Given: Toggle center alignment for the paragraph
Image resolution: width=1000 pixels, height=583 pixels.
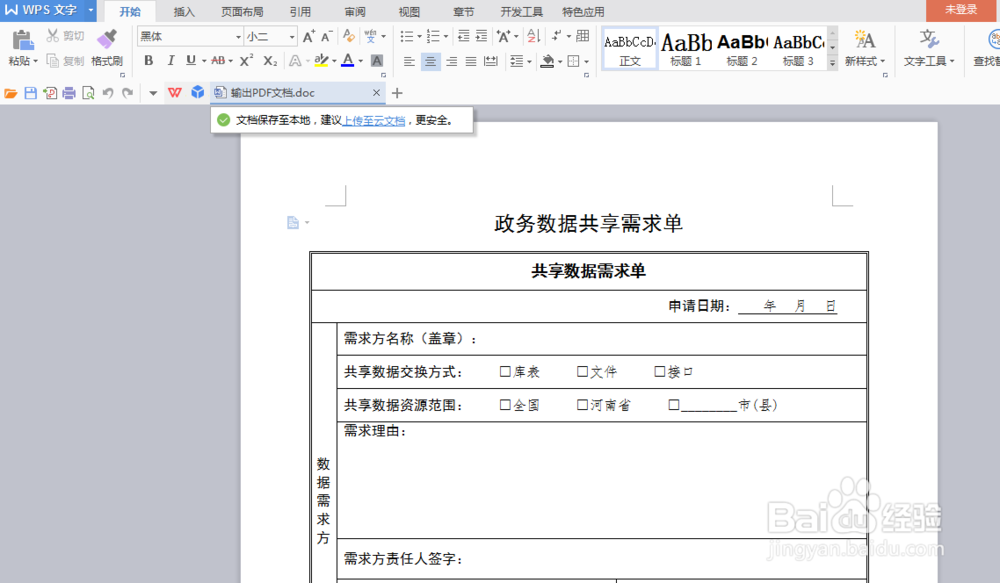Looking at the screenshot, I should pos(431,61).
